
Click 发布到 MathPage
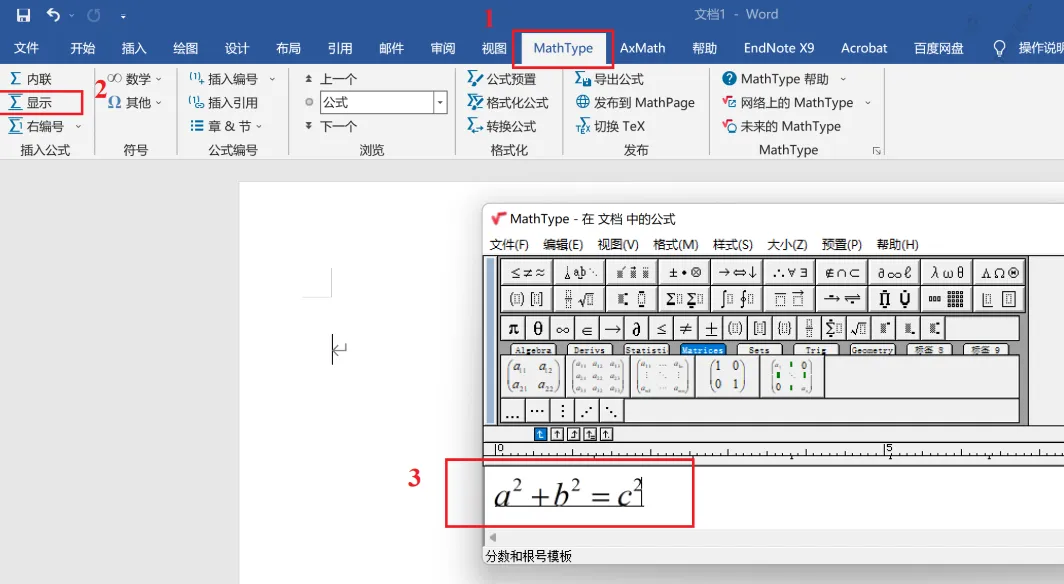(x=635, y=103)
